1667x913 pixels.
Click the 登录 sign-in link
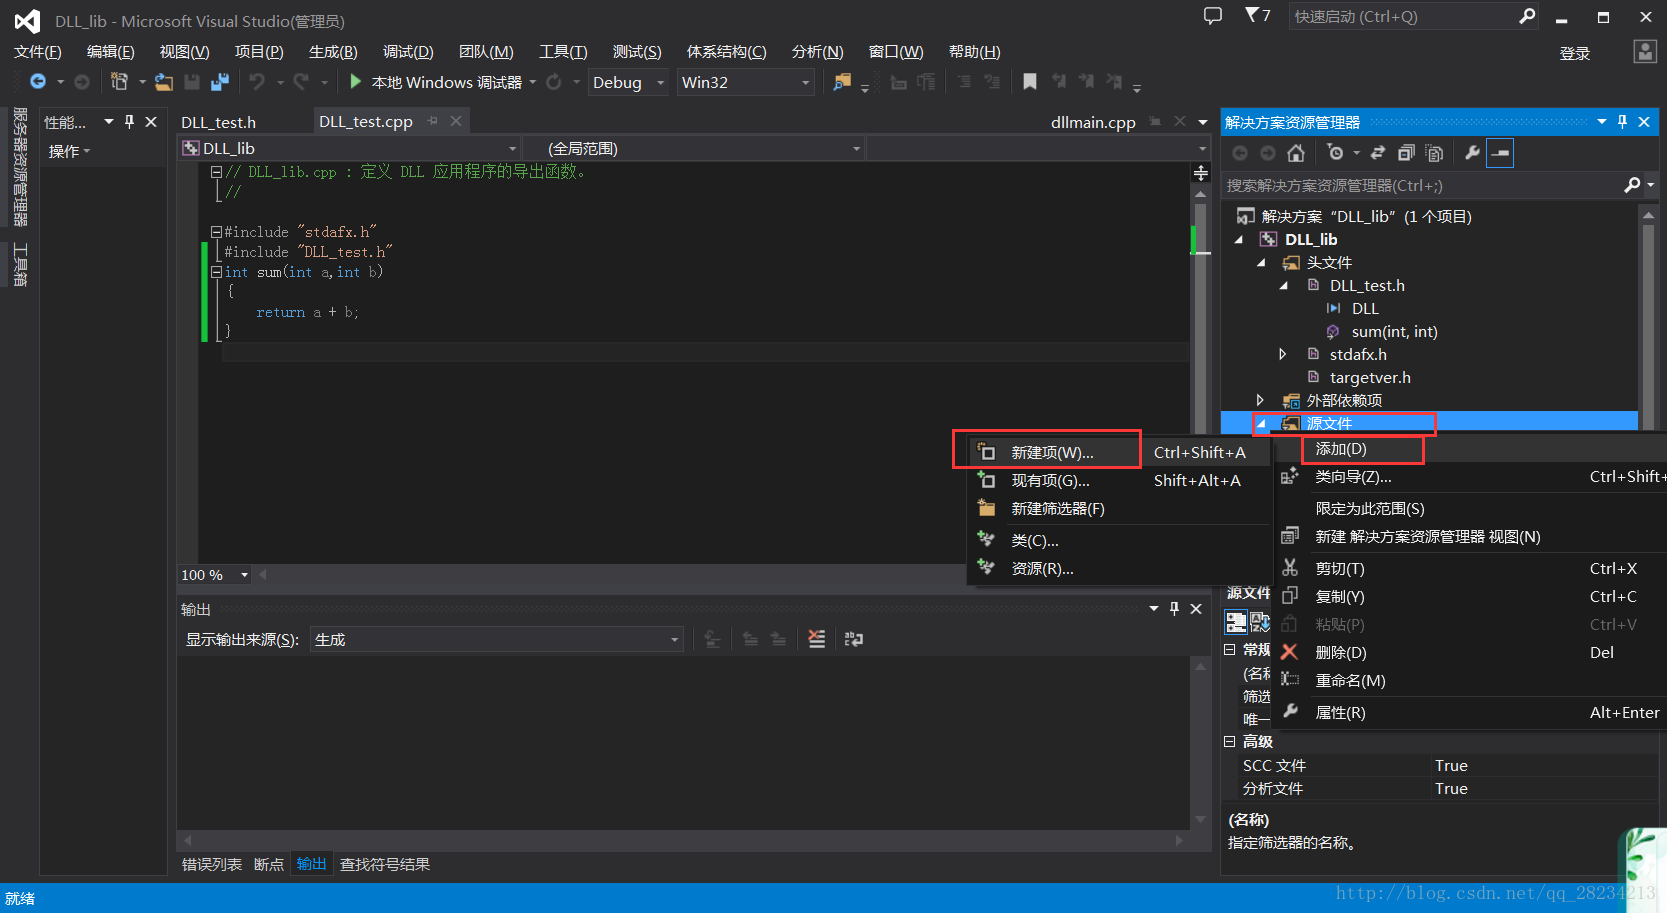(1574, 54)
